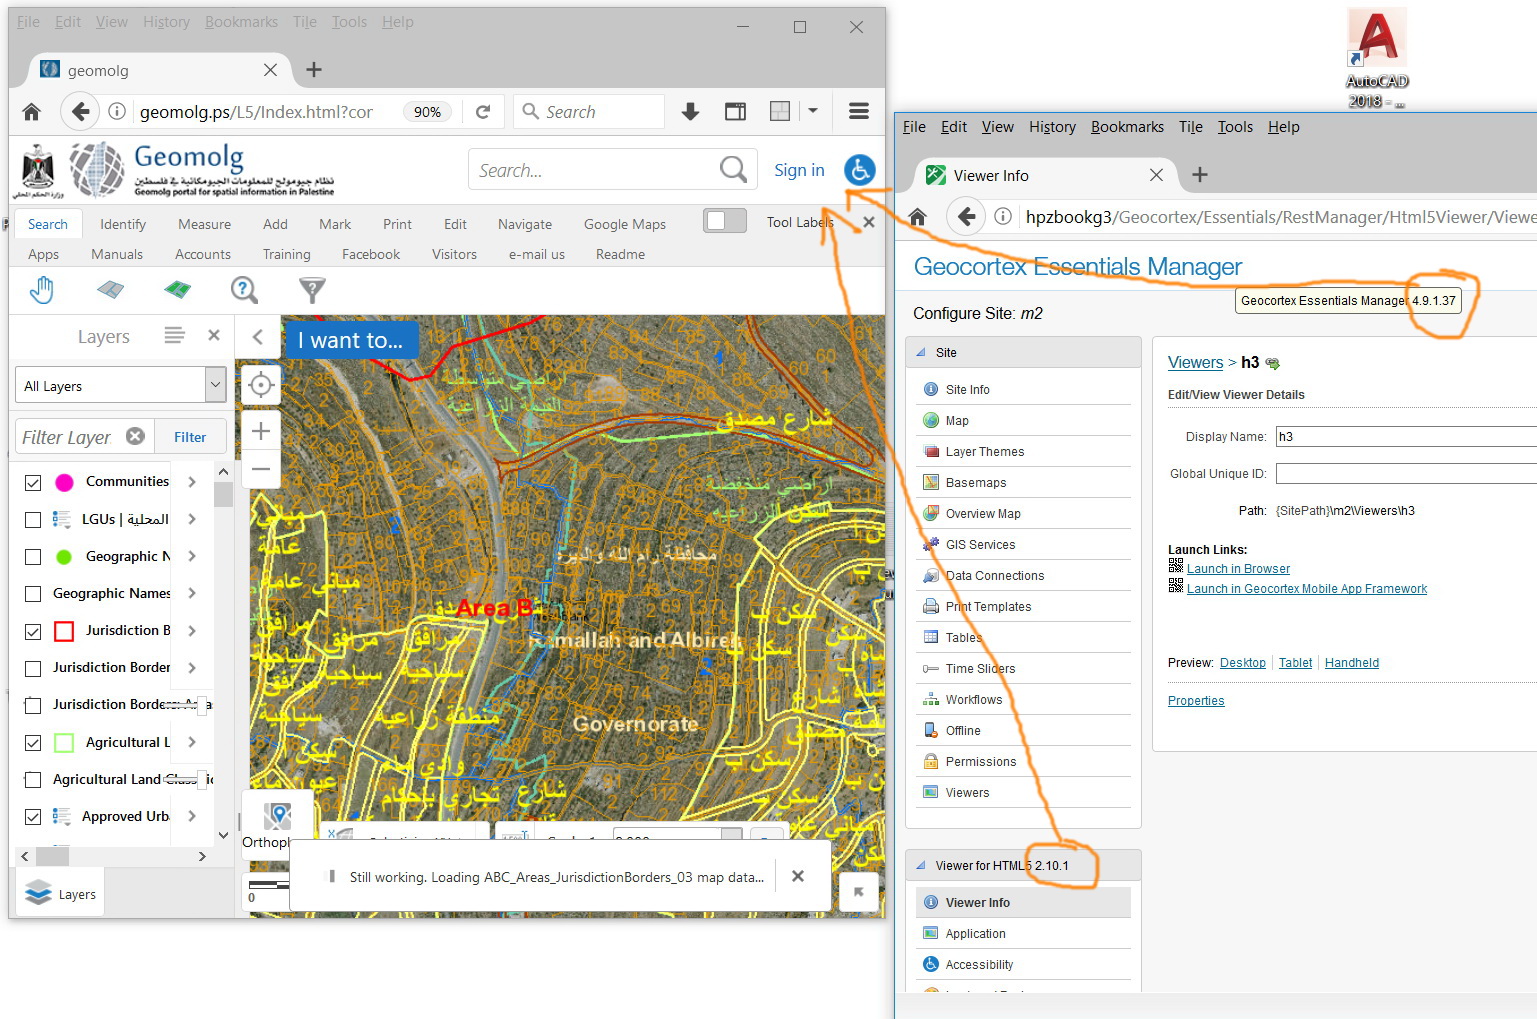Open the Desktop preview link
The image size is (1537, 1019).
pyautogui.click(x=1243, y=663)
